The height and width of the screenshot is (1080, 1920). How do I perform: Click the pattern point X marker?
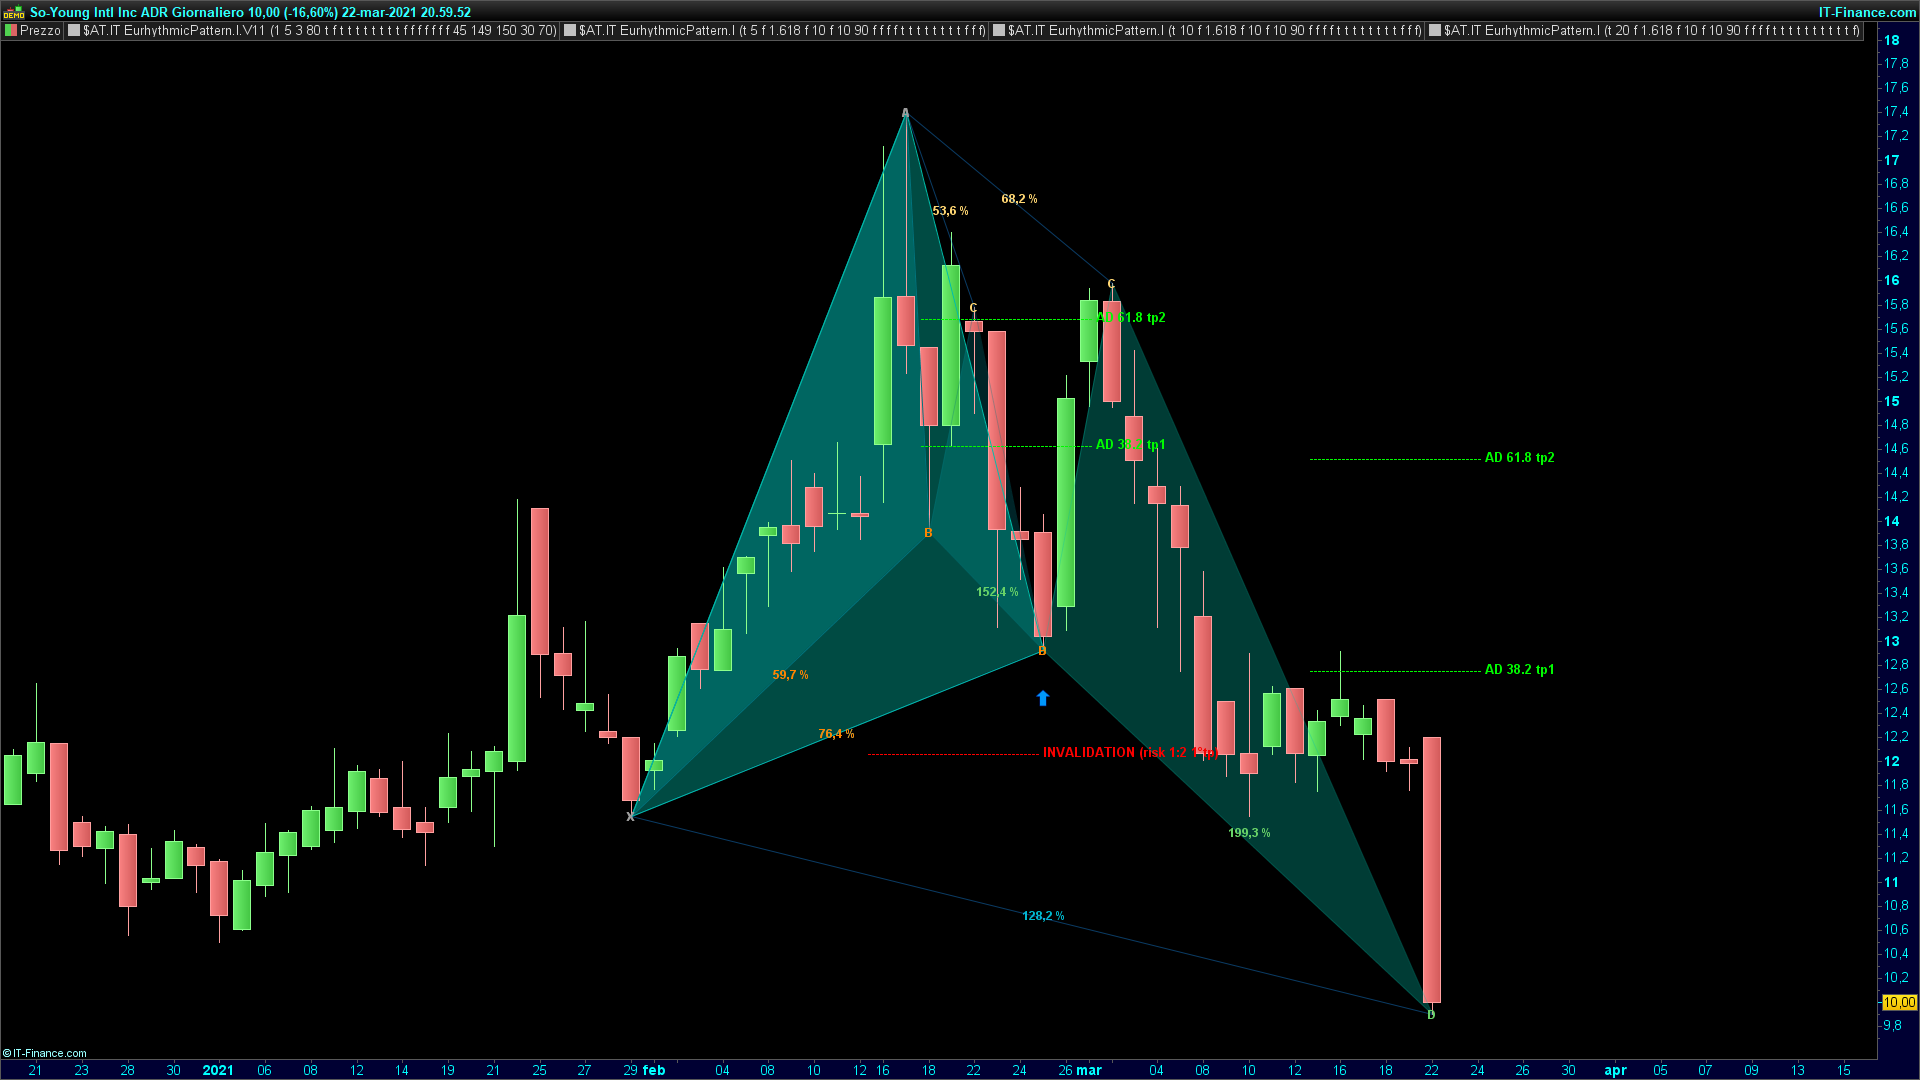[630, 817]
